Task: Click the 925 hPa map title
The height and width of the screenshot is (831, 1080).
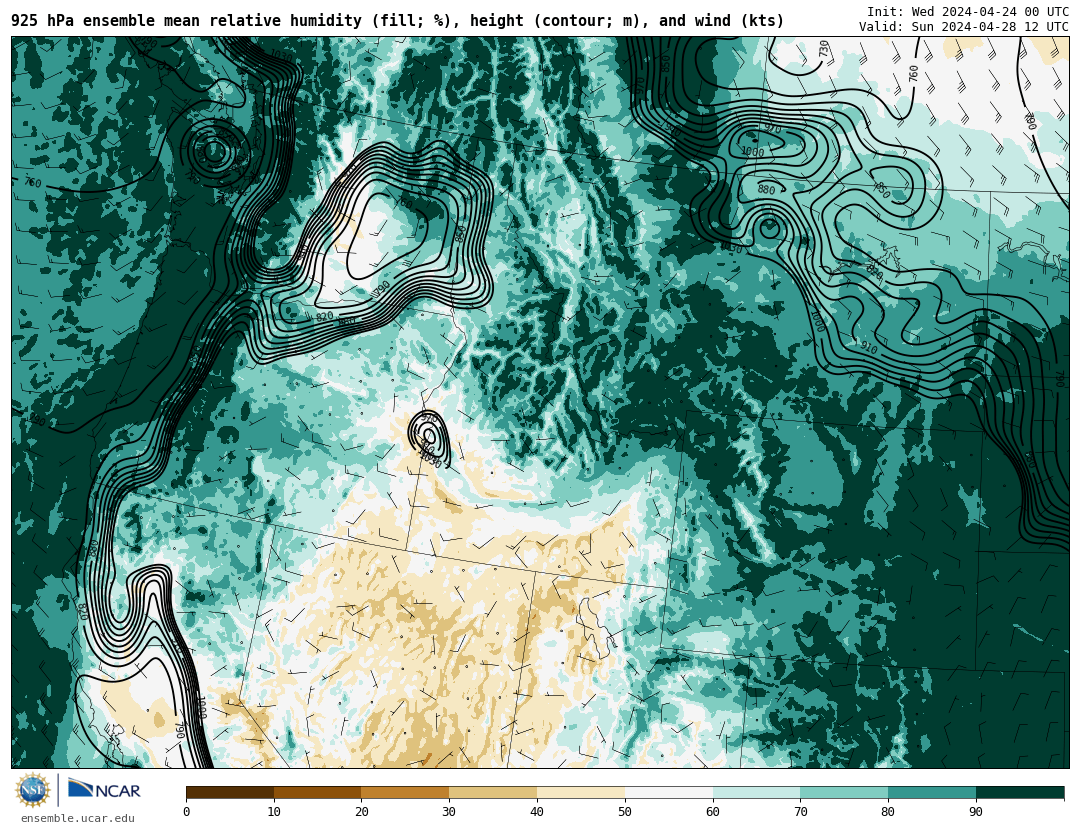Action: point(397,21)
